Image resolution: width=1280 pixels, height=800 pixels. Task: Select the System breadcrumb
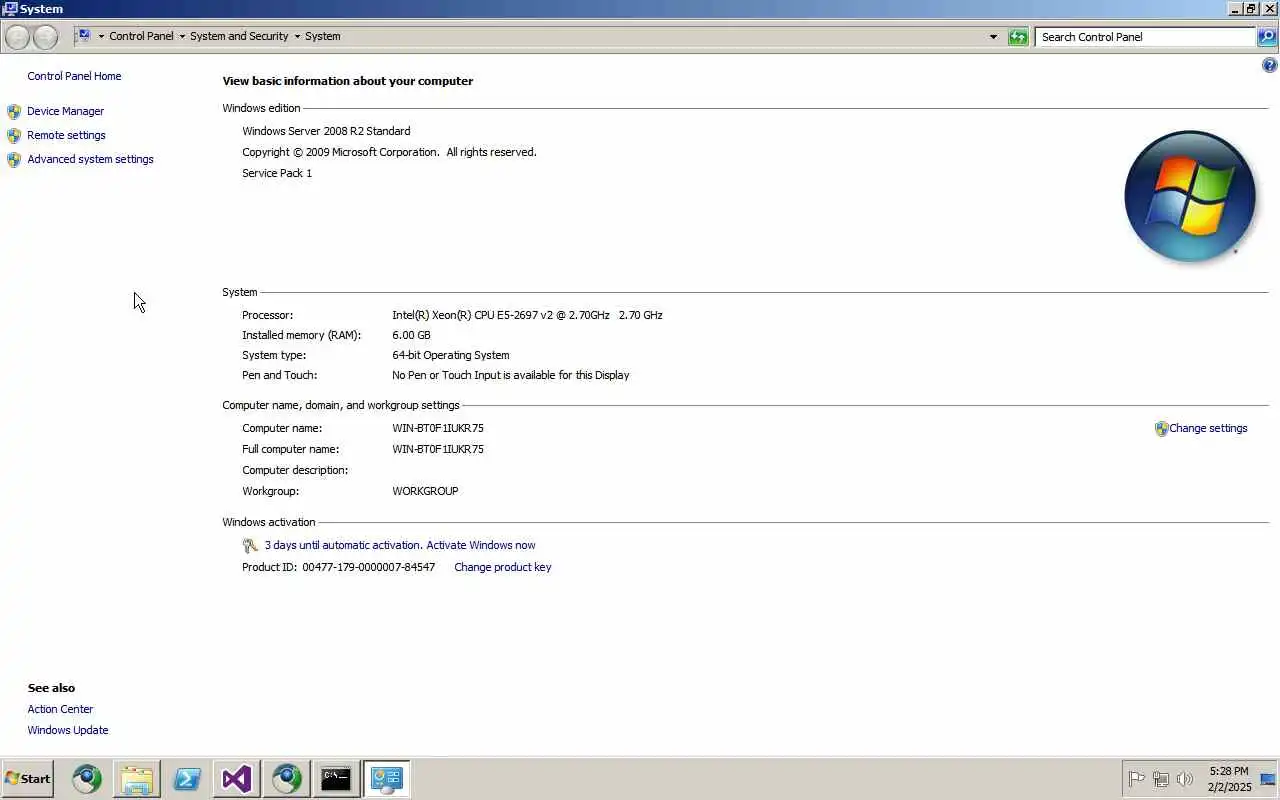click(x=322, y=36)
